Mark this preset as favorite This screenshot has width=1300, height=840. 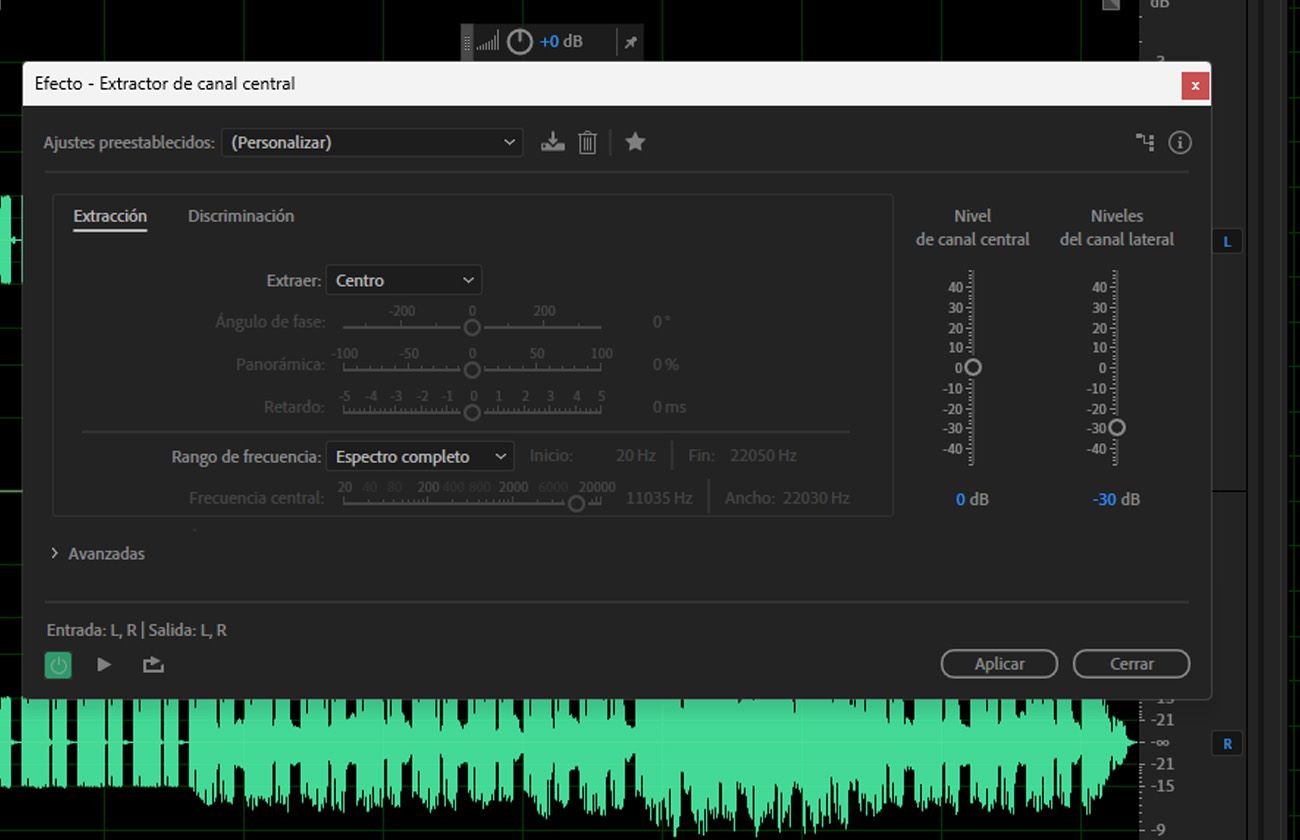[635, 142]
